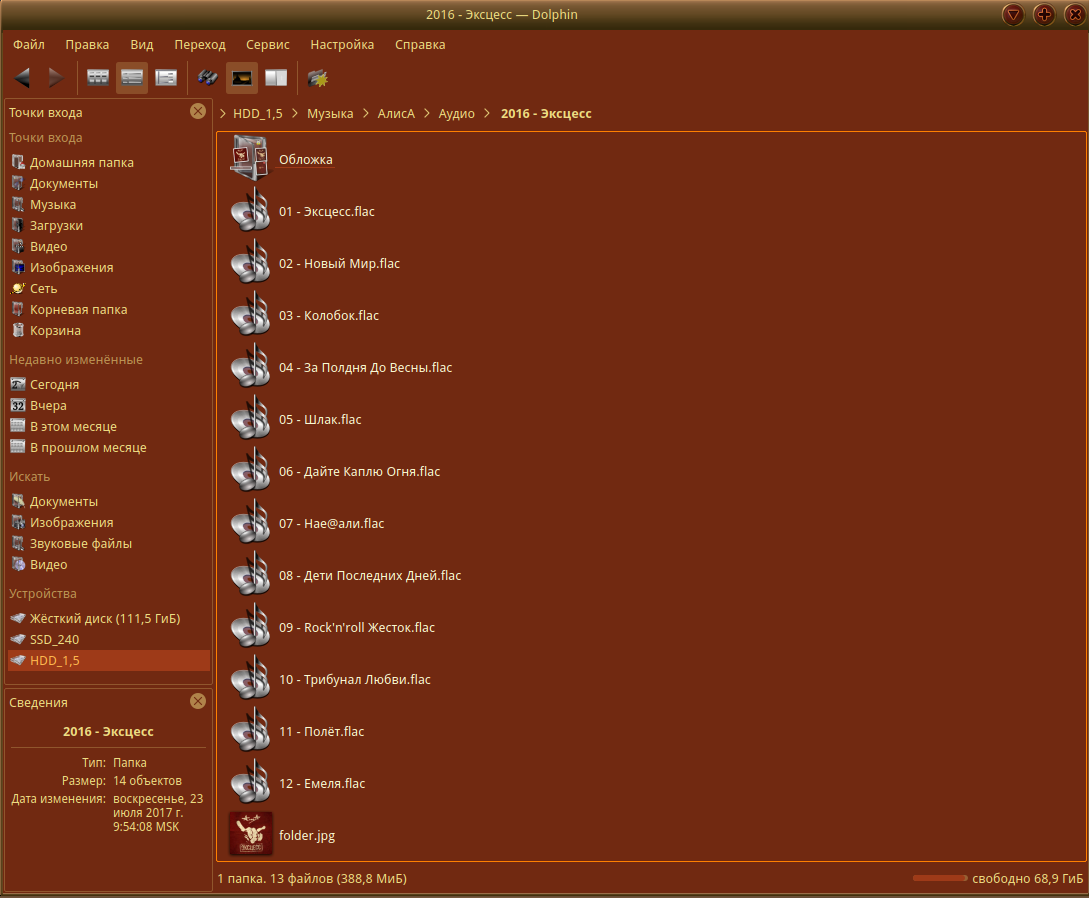The image size is (1089, 898).
Task: Open the Вид menu
Action: [x=142, y=44]
